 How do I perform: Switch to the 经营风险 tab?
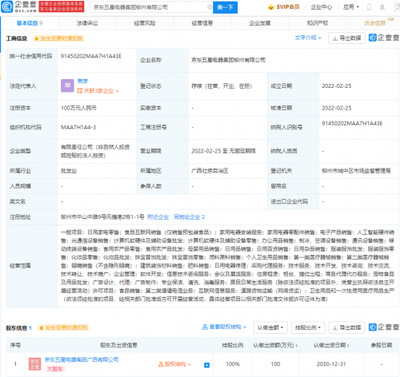tap(145, 23)
